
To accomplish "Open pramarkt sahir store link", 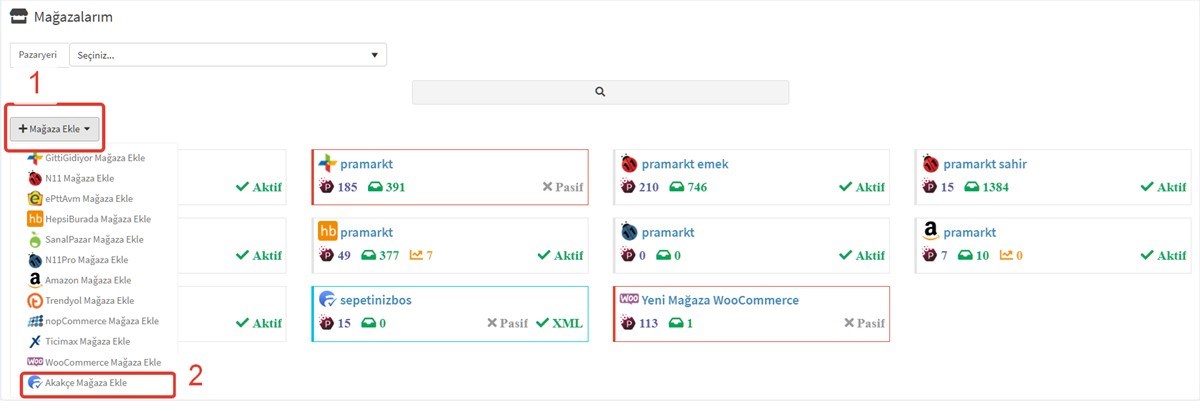I will pos(985,164).
